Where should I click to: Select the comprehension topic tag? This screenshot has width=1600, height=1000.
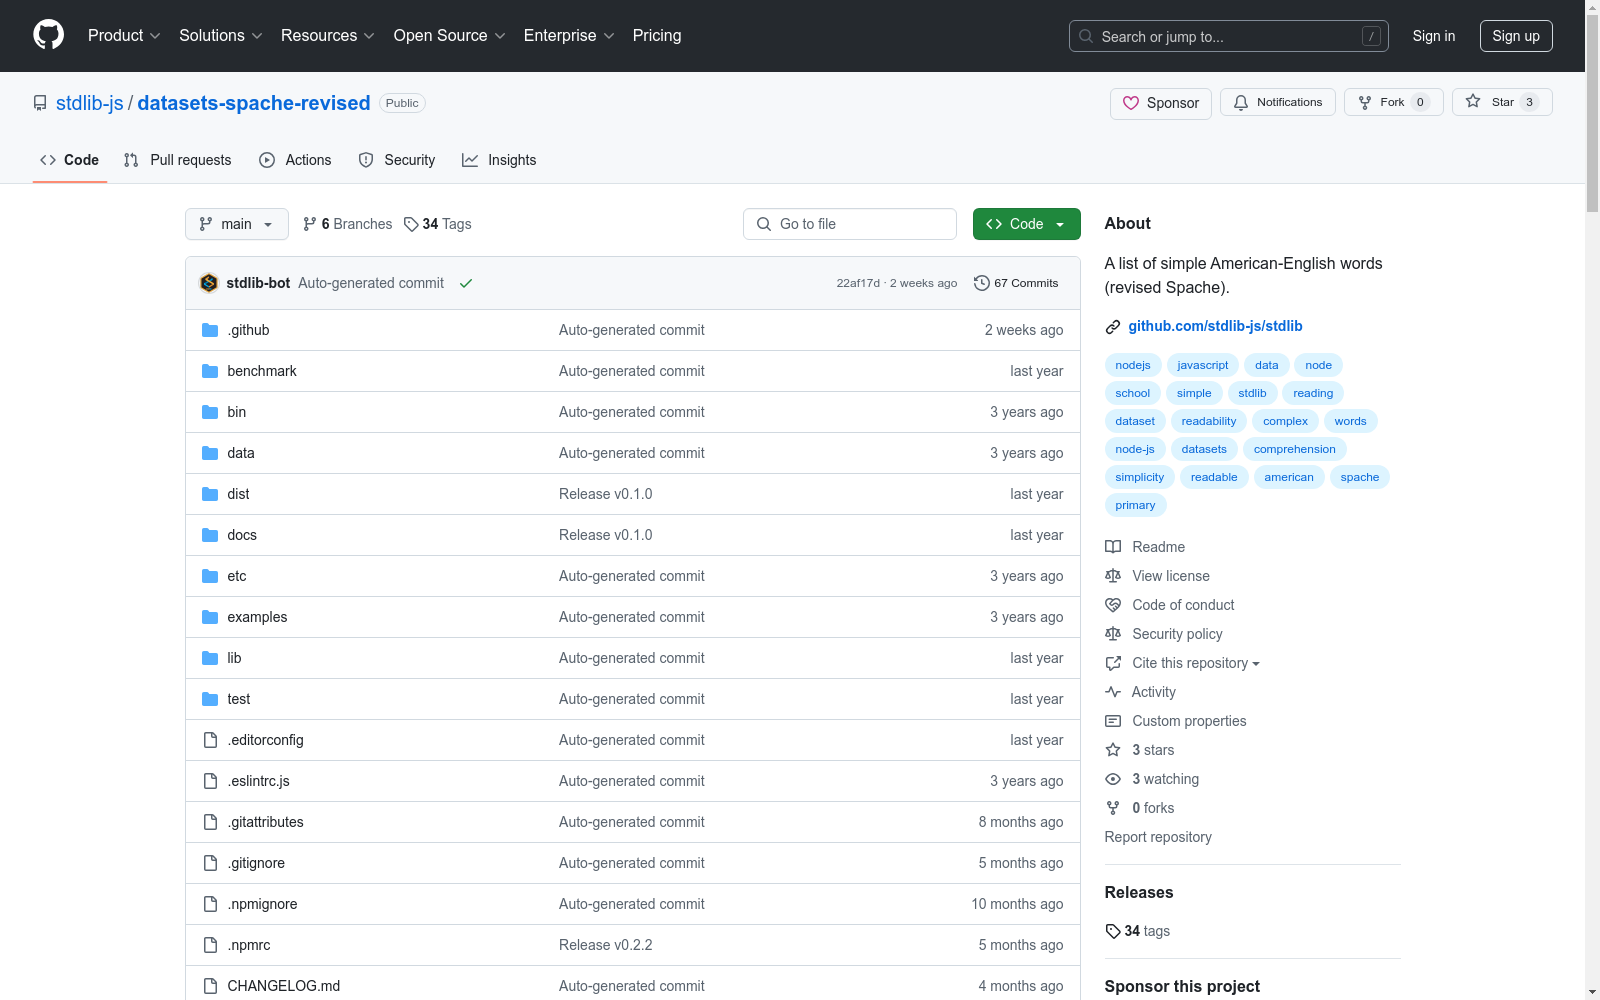tap(1295, 449)
